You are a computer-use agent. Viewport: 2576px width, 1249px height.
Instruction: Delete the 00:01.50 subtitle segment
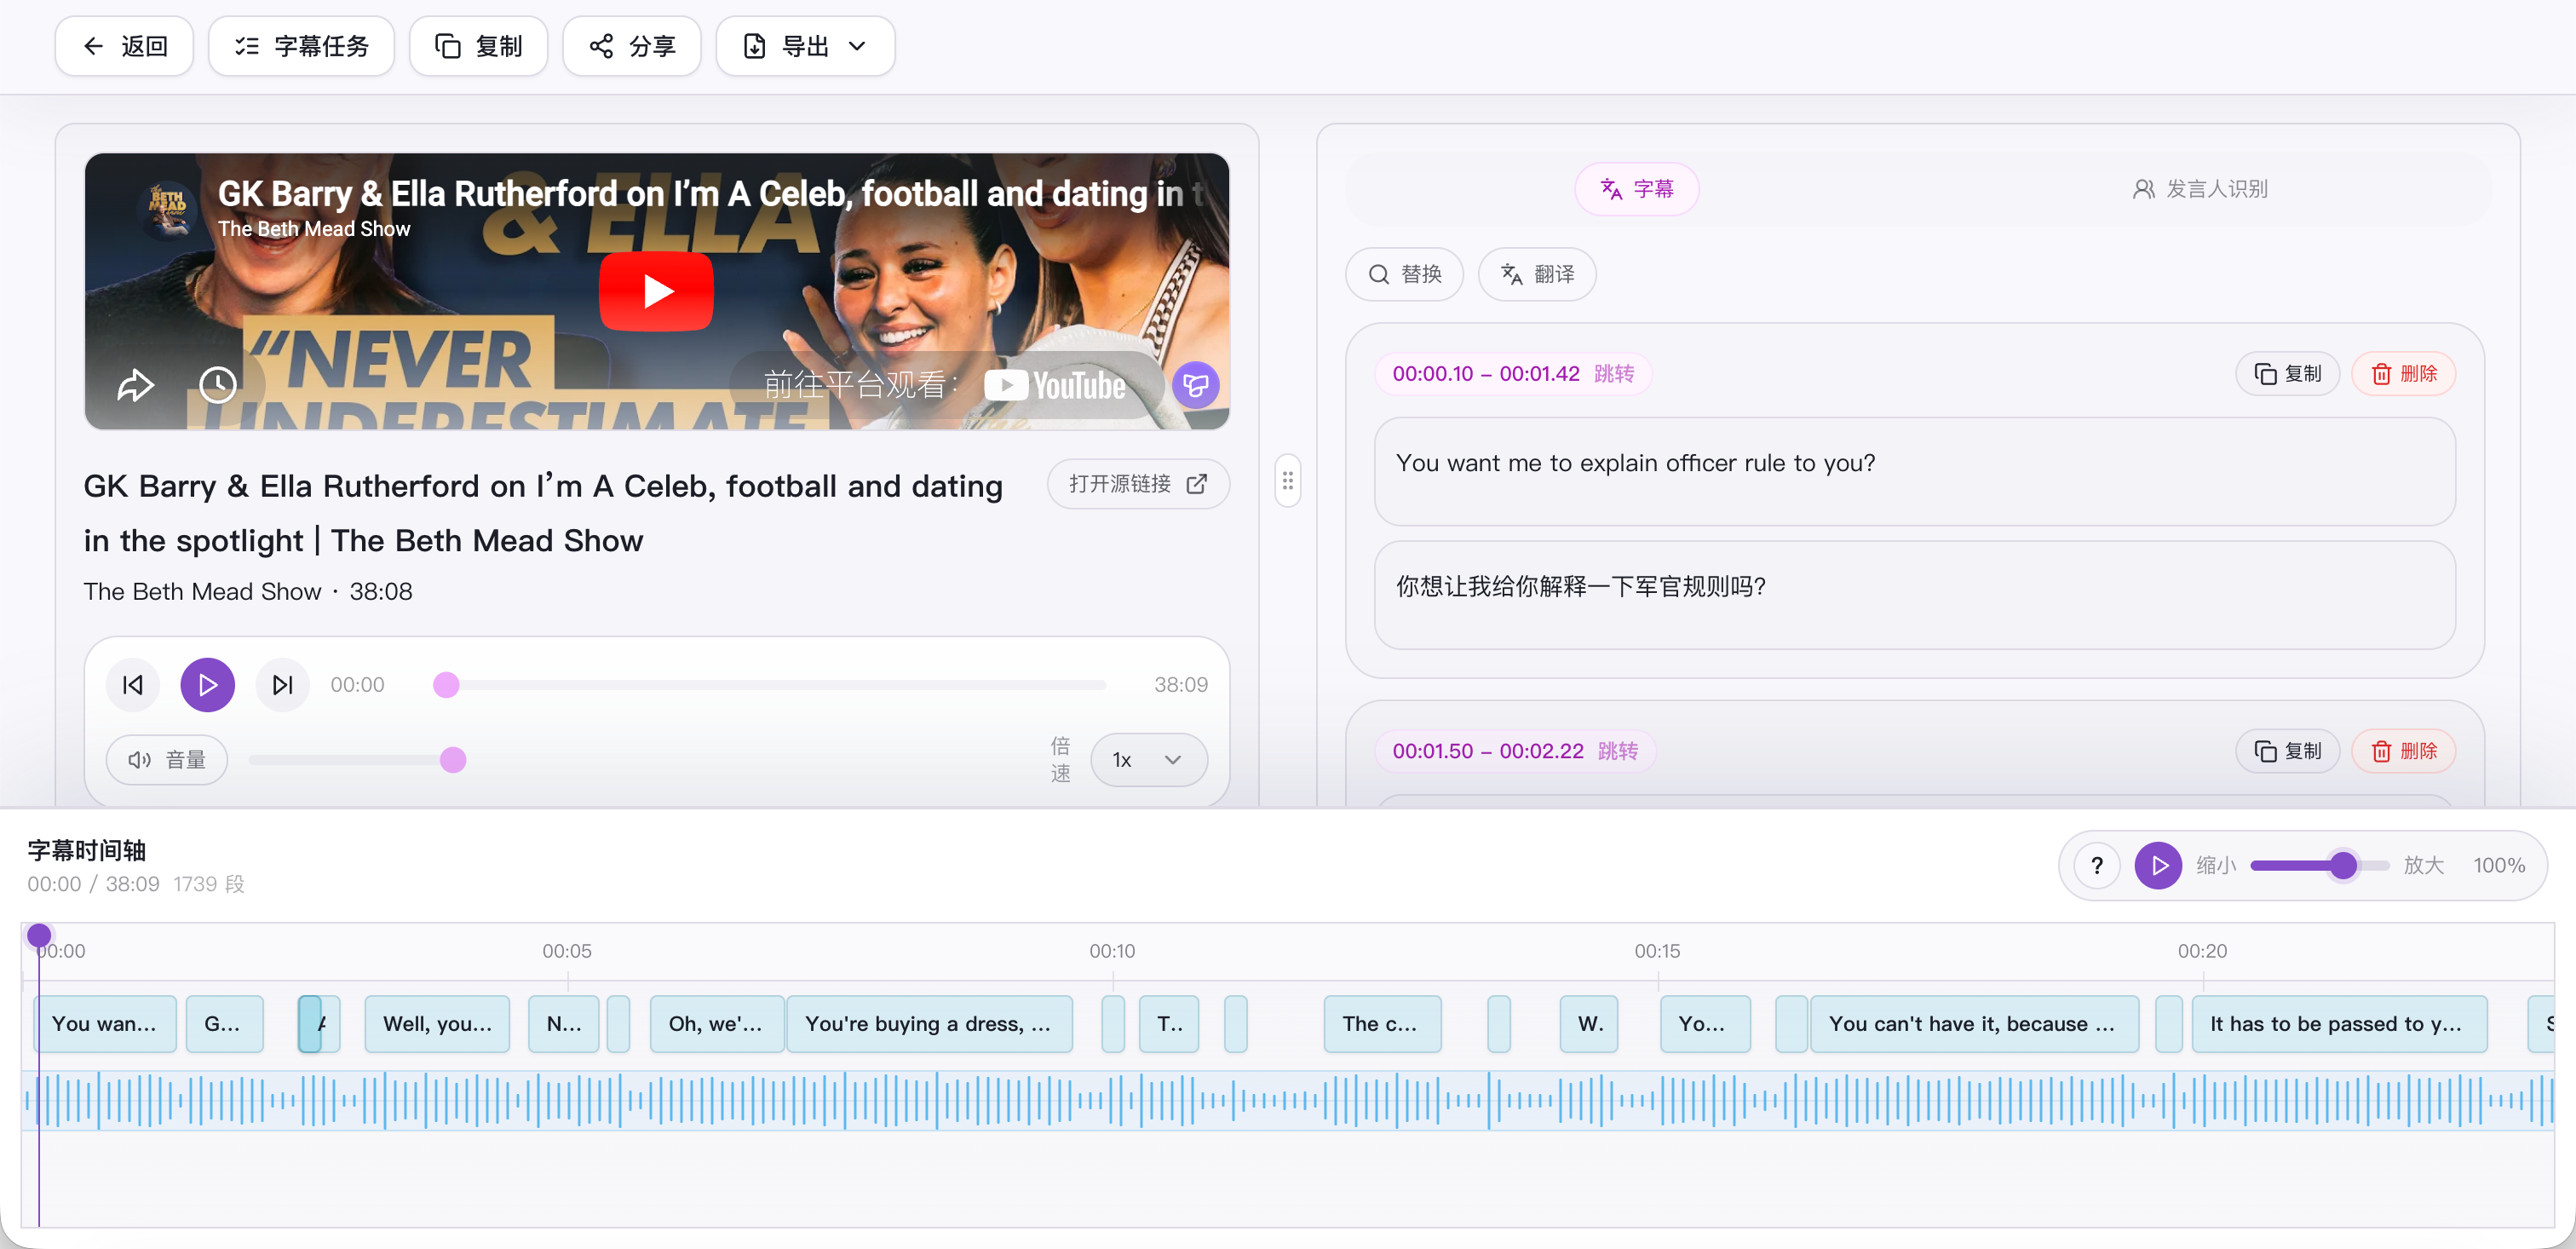click(2403, 751)
